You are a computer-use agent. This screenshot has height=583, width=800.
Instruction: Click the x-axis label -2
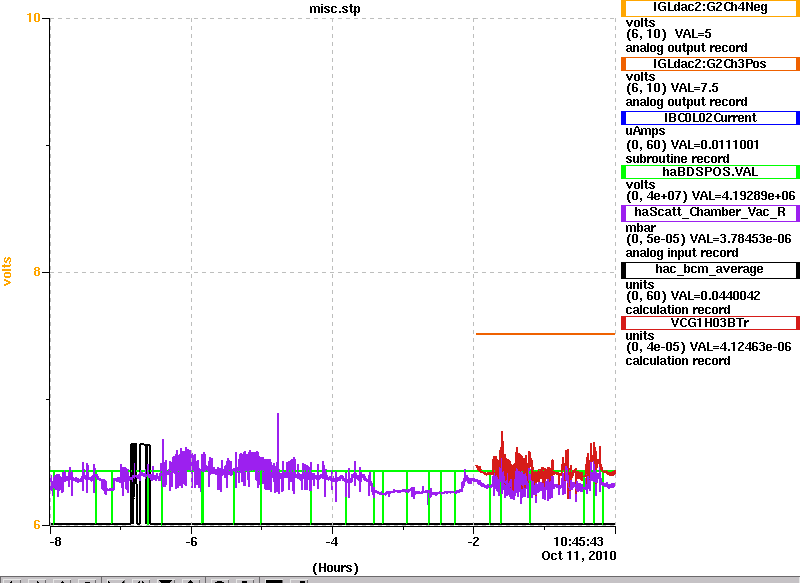[x=473, y=542]
